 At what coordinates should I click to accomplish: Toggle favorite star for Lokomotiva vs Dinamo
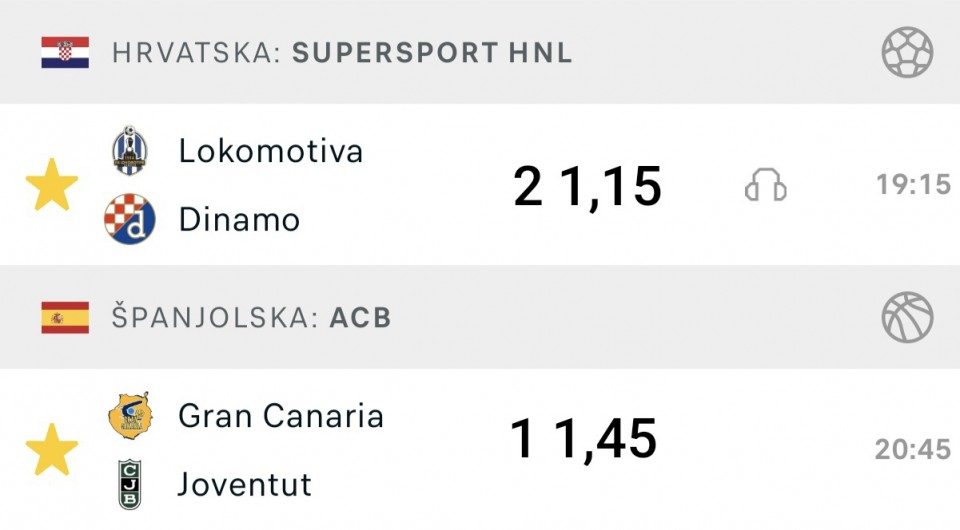coord(52,185)
